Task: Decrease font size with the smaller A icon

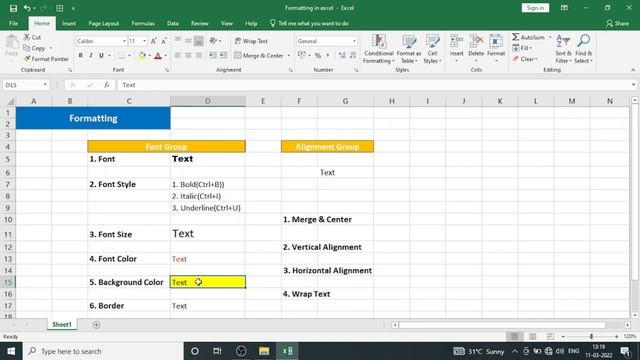Action: [164, 41]
